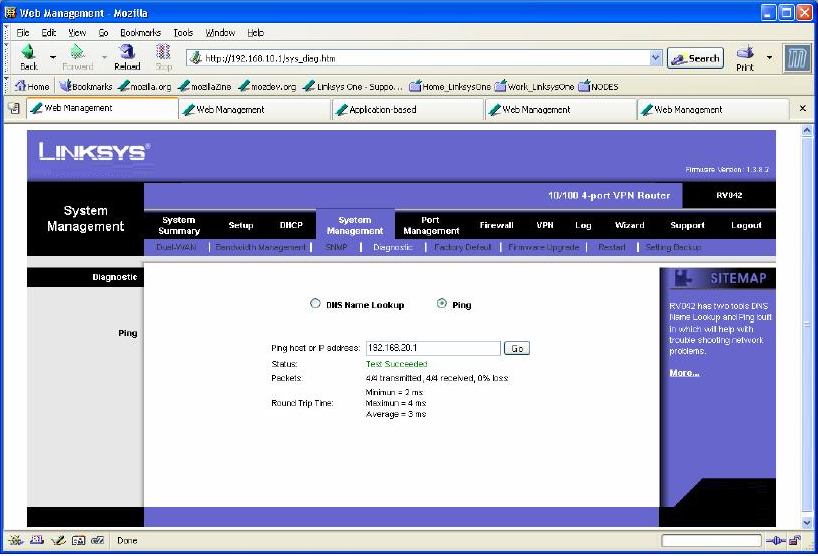Click the More... link in sitemap panel
Viewport: 818px width, 556px height.
point(684,372)
